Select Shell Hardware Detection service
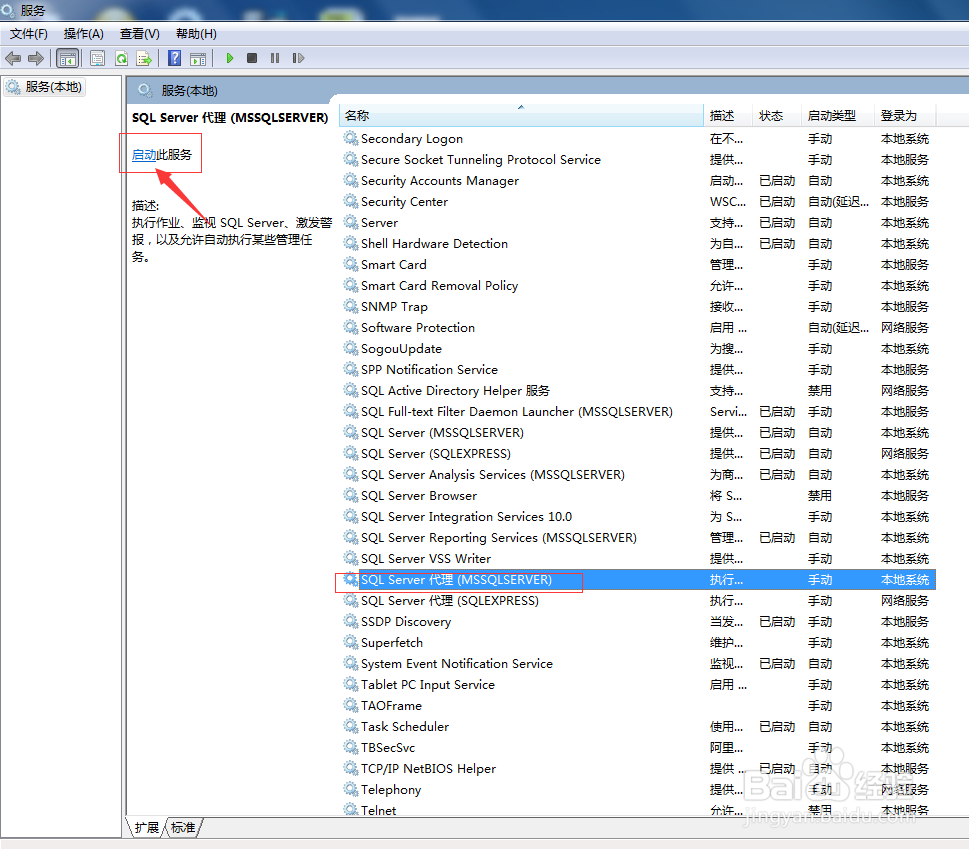 (638, 243)
